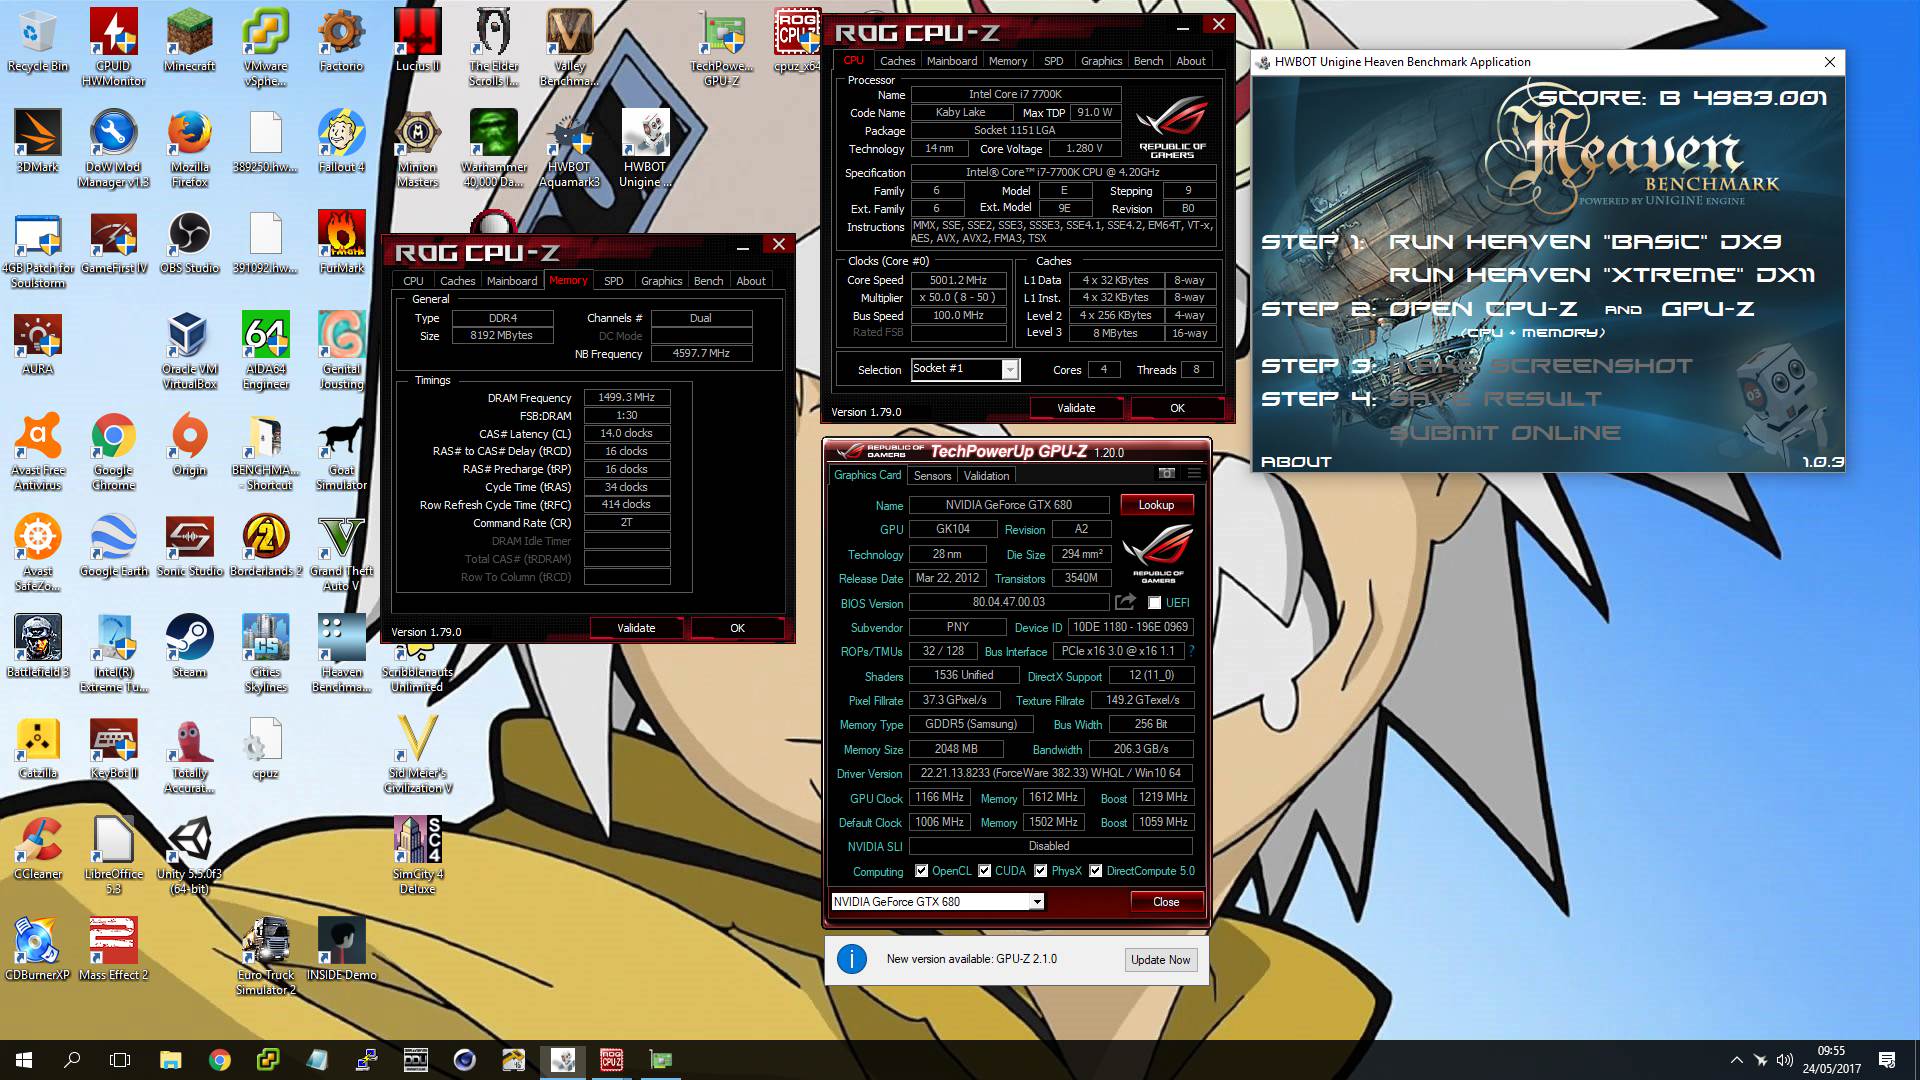The width and height of the screenshot is (1920, 1080).
Task: Click RUN HEAVEN "XTREME" DX11
Action: (1601, 275)
